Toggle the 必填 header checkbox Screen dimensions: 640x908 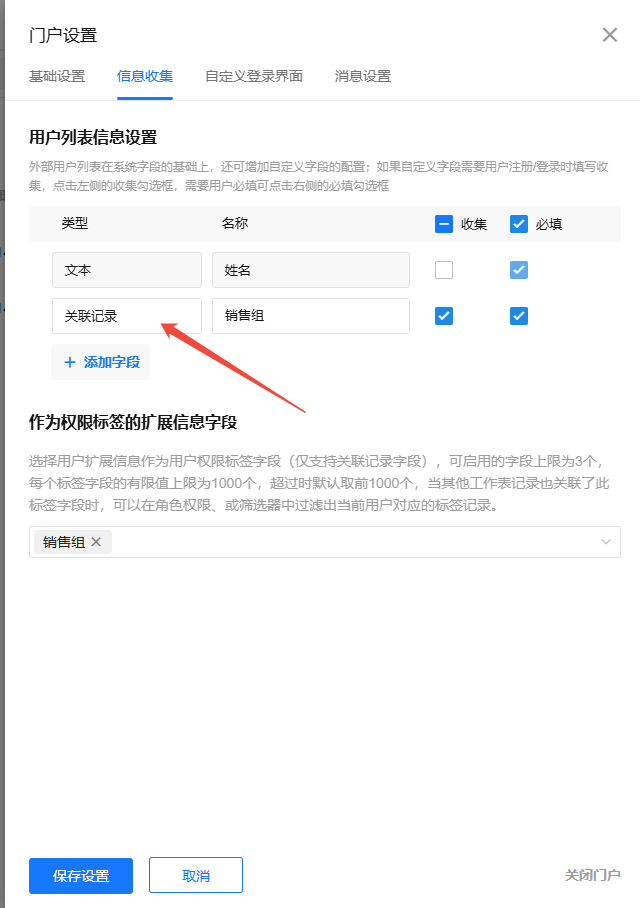point(518,224)
